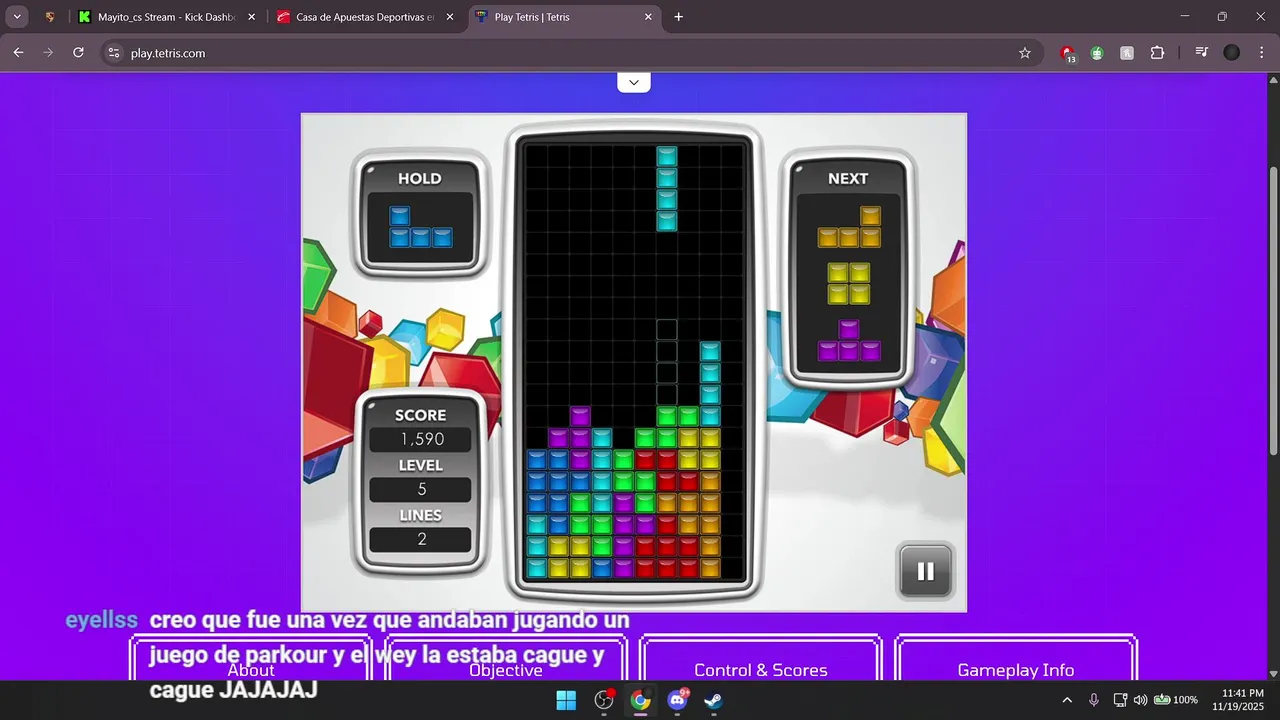
Task: Click the microphone tray icon
Action: point(1094,700)
